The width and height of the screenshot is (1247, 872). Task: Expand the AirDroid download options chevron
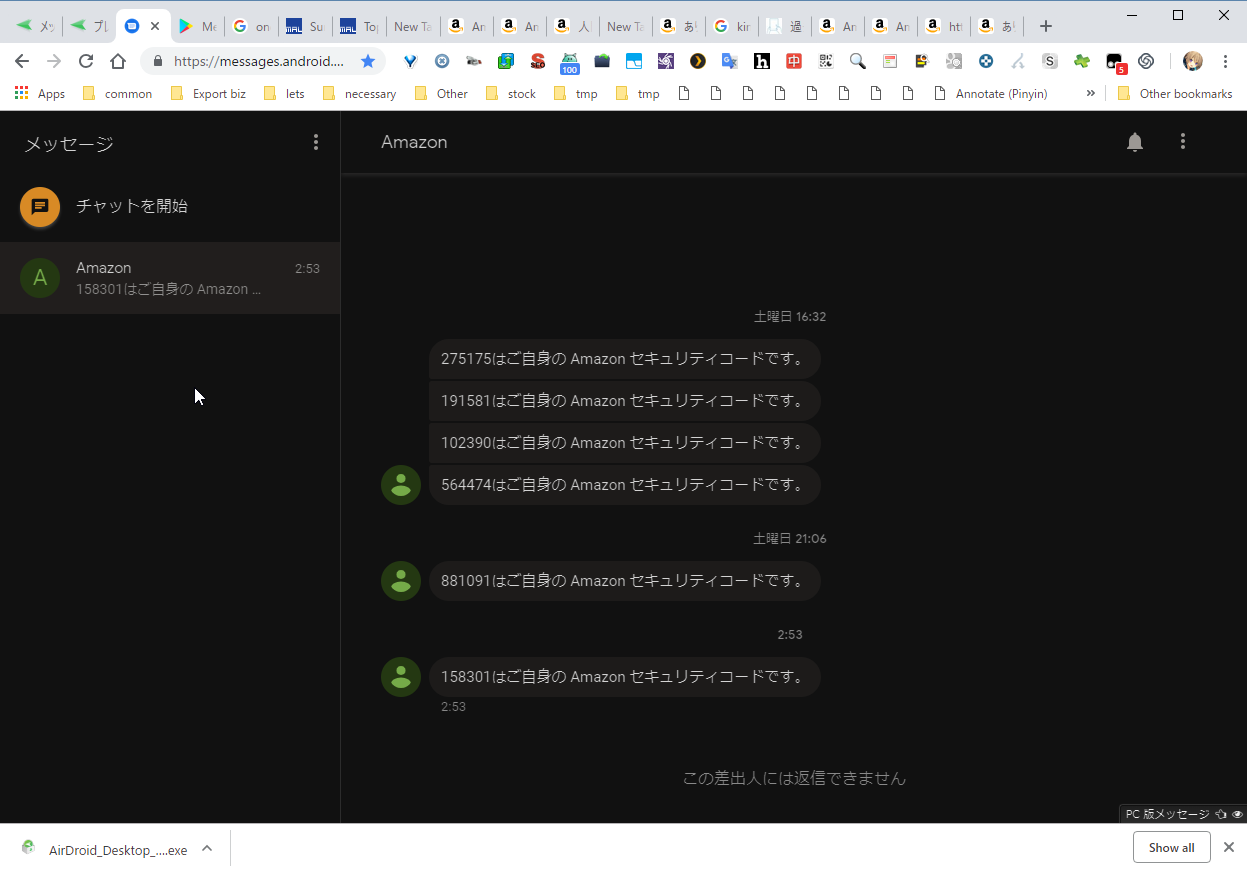(207, 848)
